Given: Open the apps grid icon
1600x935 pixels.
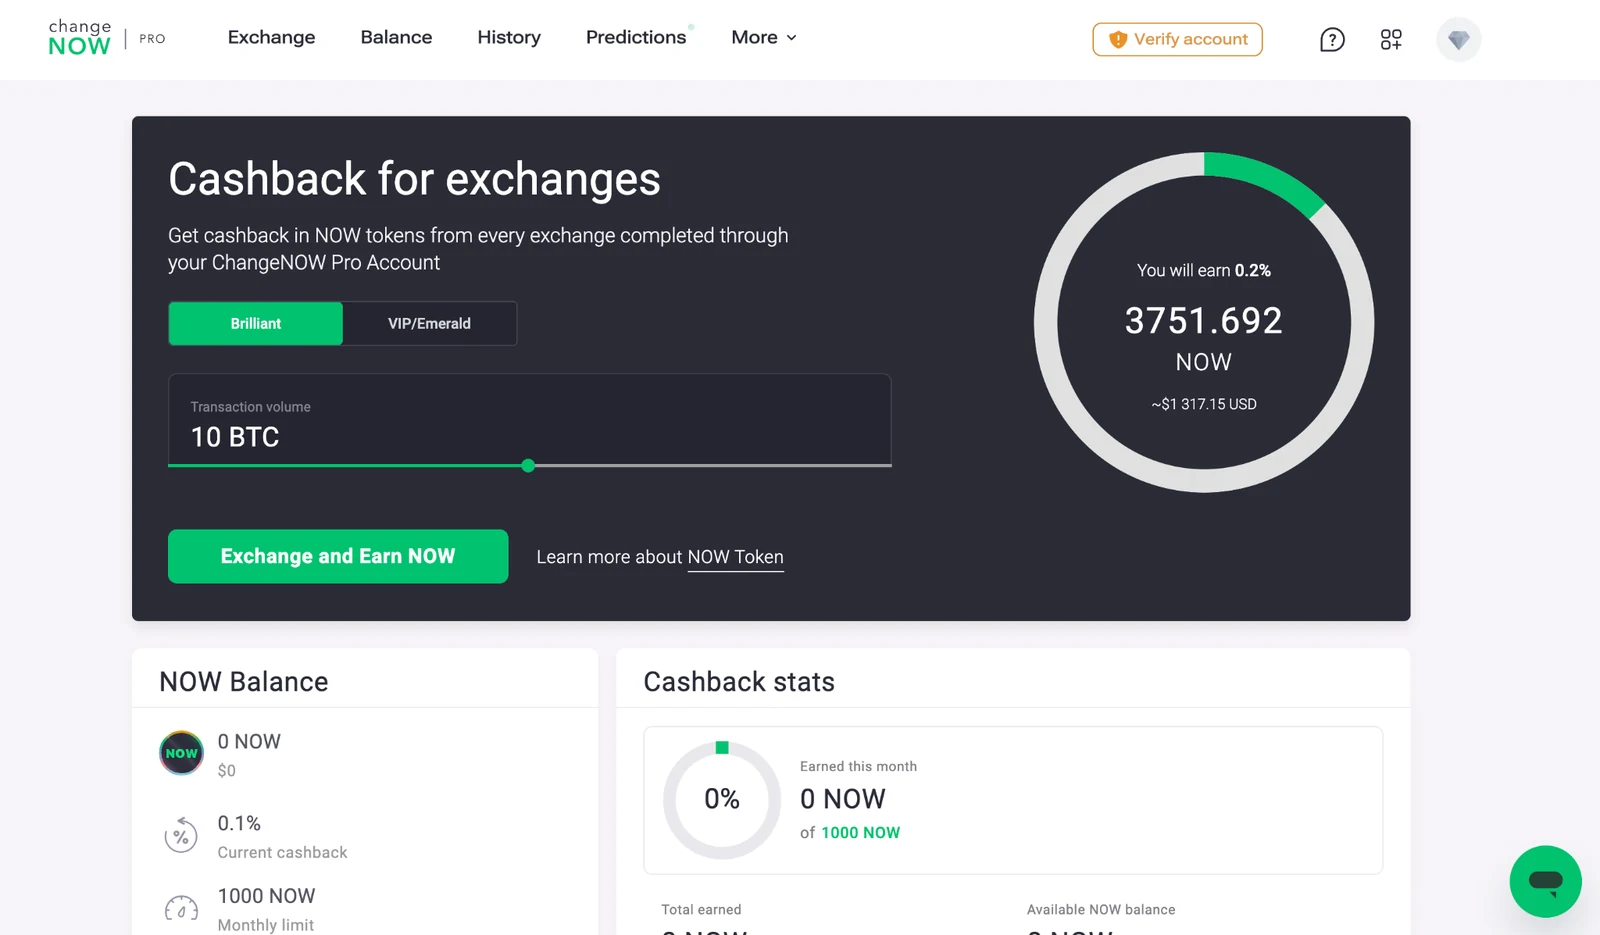Looking at the screenshot, I should click(1391, 39).
